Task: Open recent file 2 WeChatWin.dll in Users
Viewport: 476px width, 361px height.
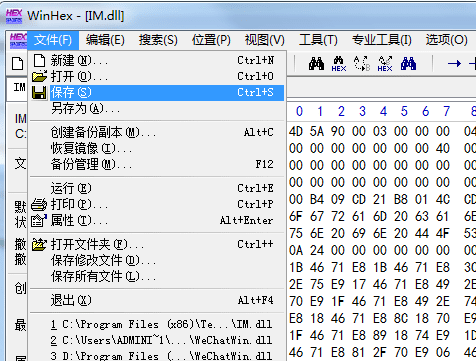Action: tap(157, 340)
